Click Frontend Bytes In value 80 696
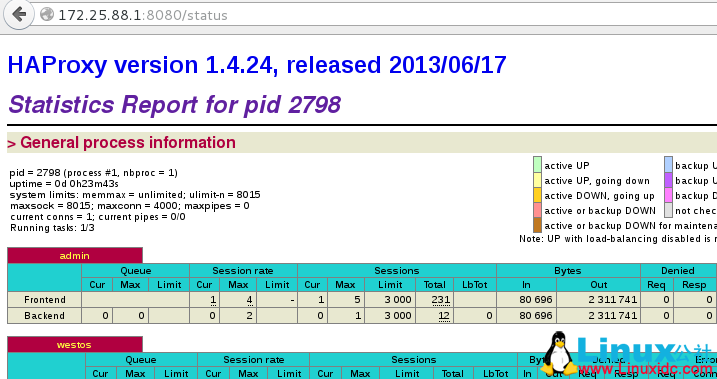Image resolution: width=717 pixels, height=379 pixels. 536,300
